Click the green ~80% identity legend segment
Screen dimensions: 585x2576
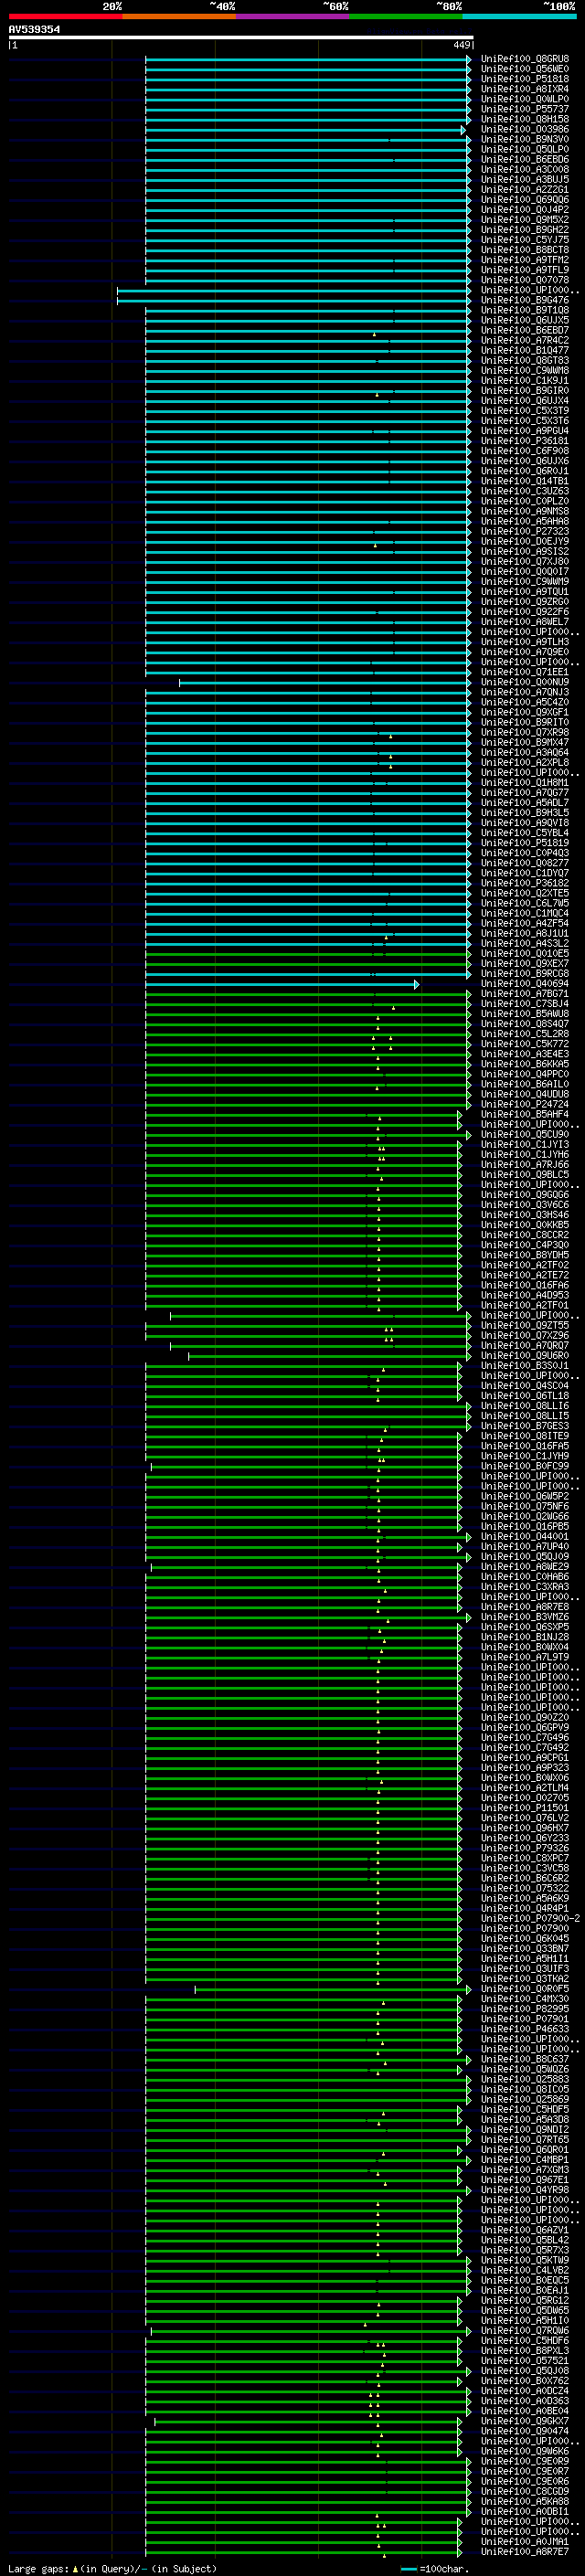(x=405, y=17)
